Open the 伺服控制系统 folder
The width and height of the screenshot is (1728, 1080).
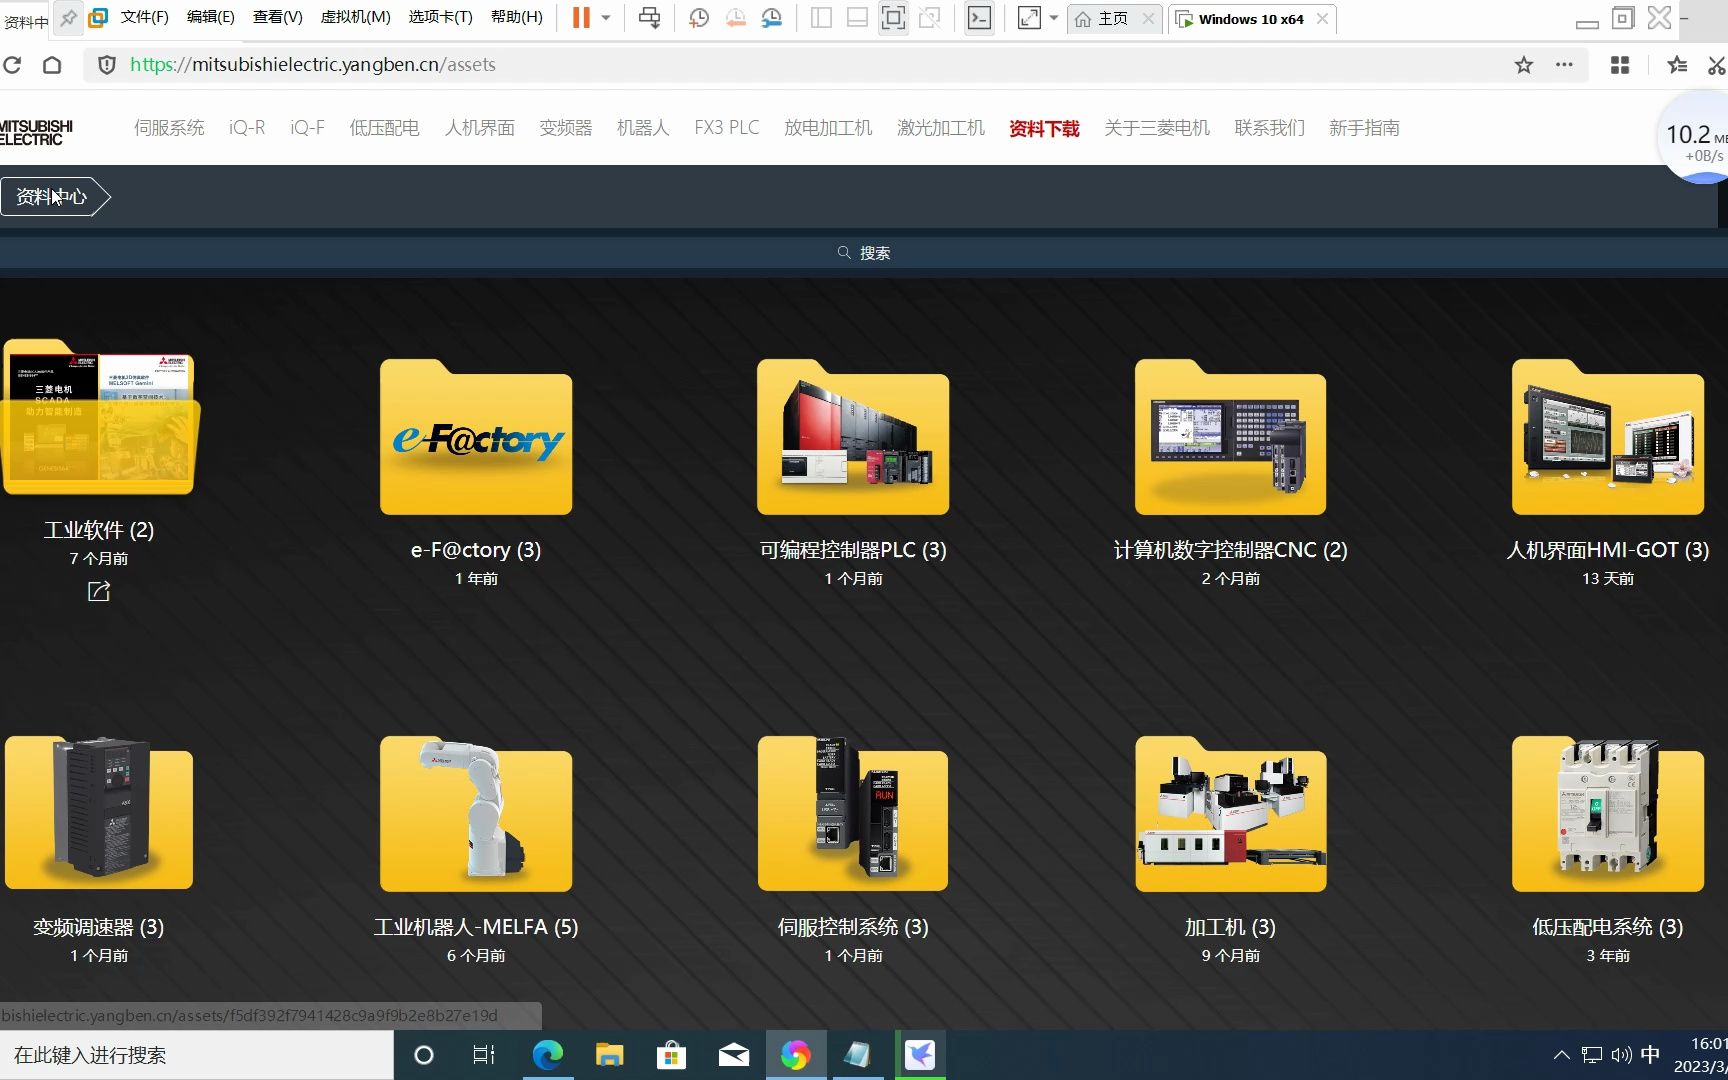point(853,813)
